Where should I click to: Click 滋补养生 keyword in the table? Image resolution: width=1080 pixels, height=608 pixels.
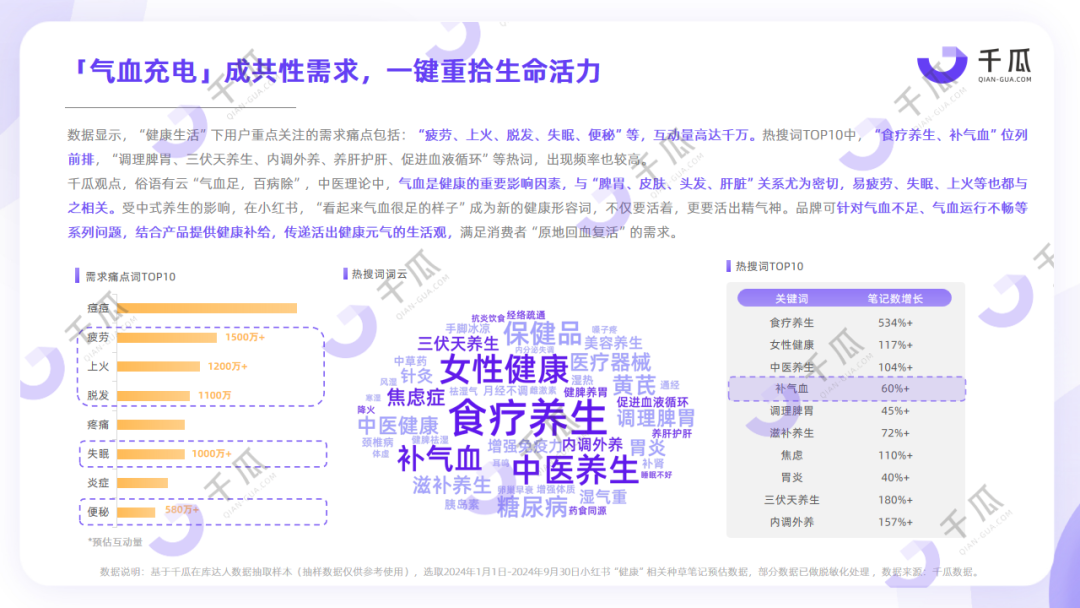click(791, 433)
